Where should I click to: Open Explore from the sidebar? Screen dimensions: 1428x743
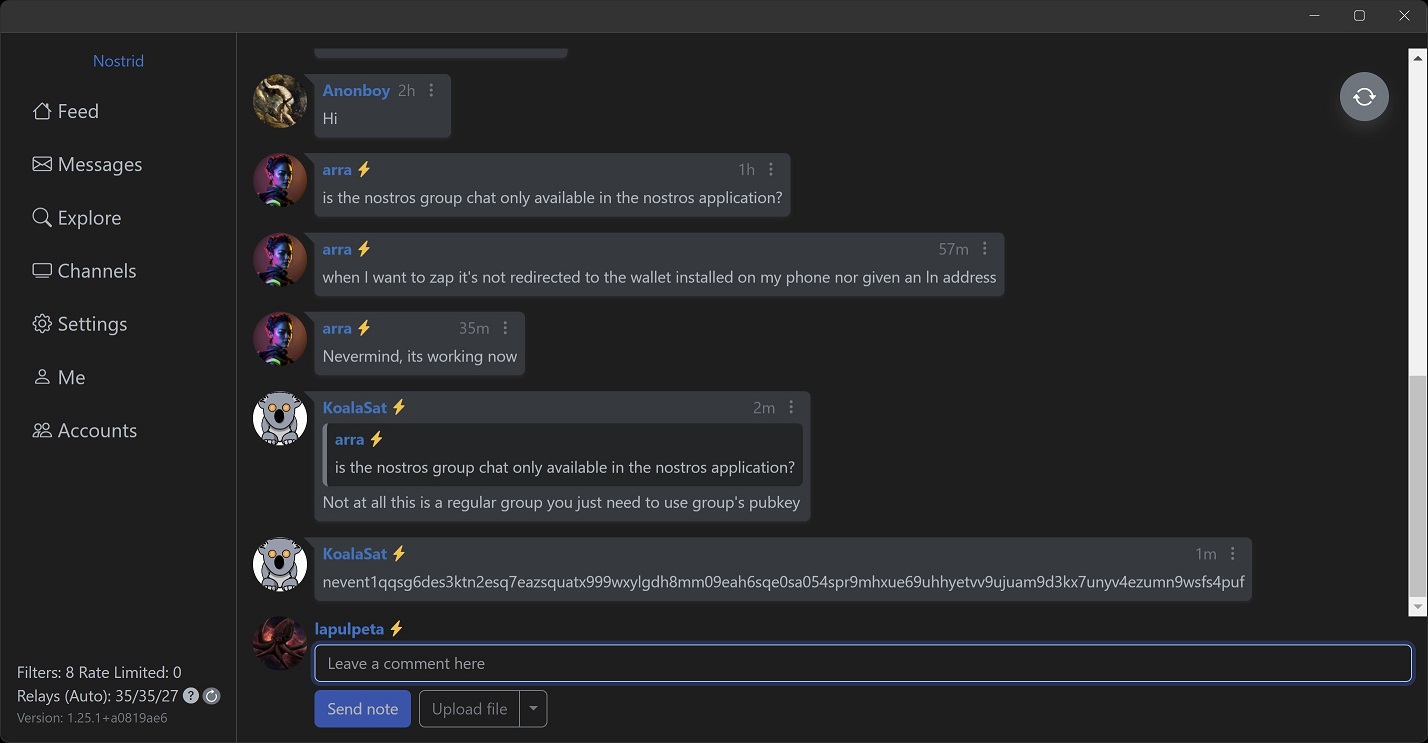(x=77, y=218)
